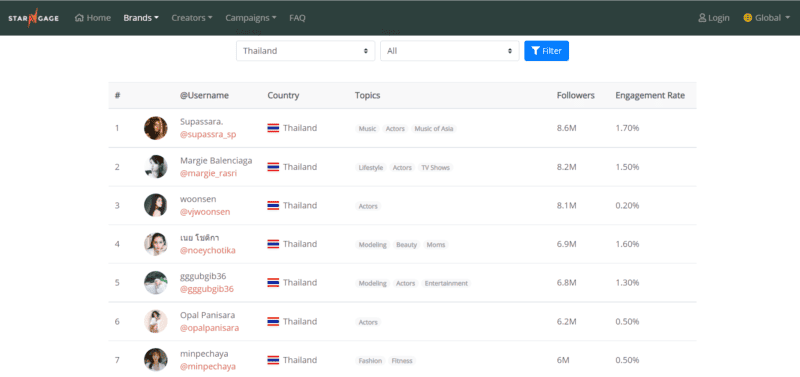Open minpechaya's profile picture
The height and width of the screenshot is (377, 800).
click(156, 360)
